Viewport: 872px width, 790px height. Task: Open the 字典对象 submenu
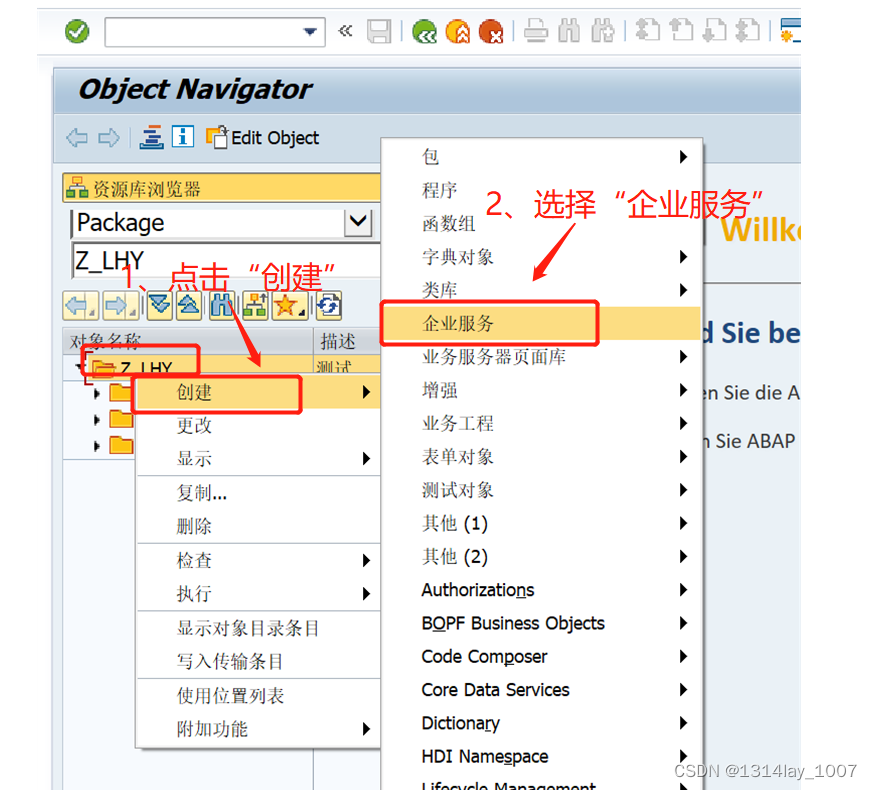click(542, 257)
